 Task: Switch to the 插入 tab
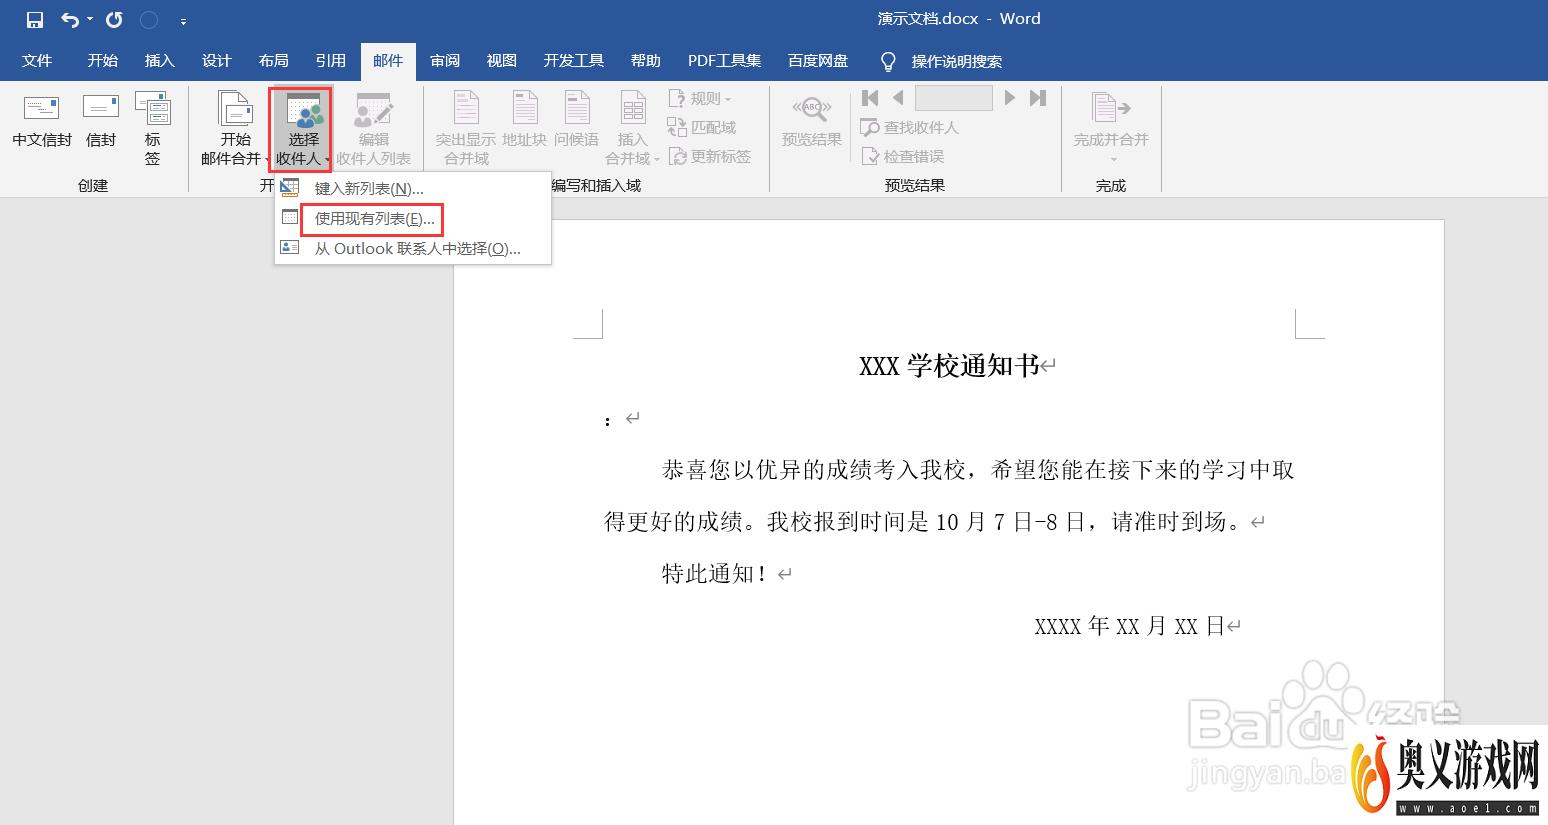pyautogui.click(x=160, y=61)
